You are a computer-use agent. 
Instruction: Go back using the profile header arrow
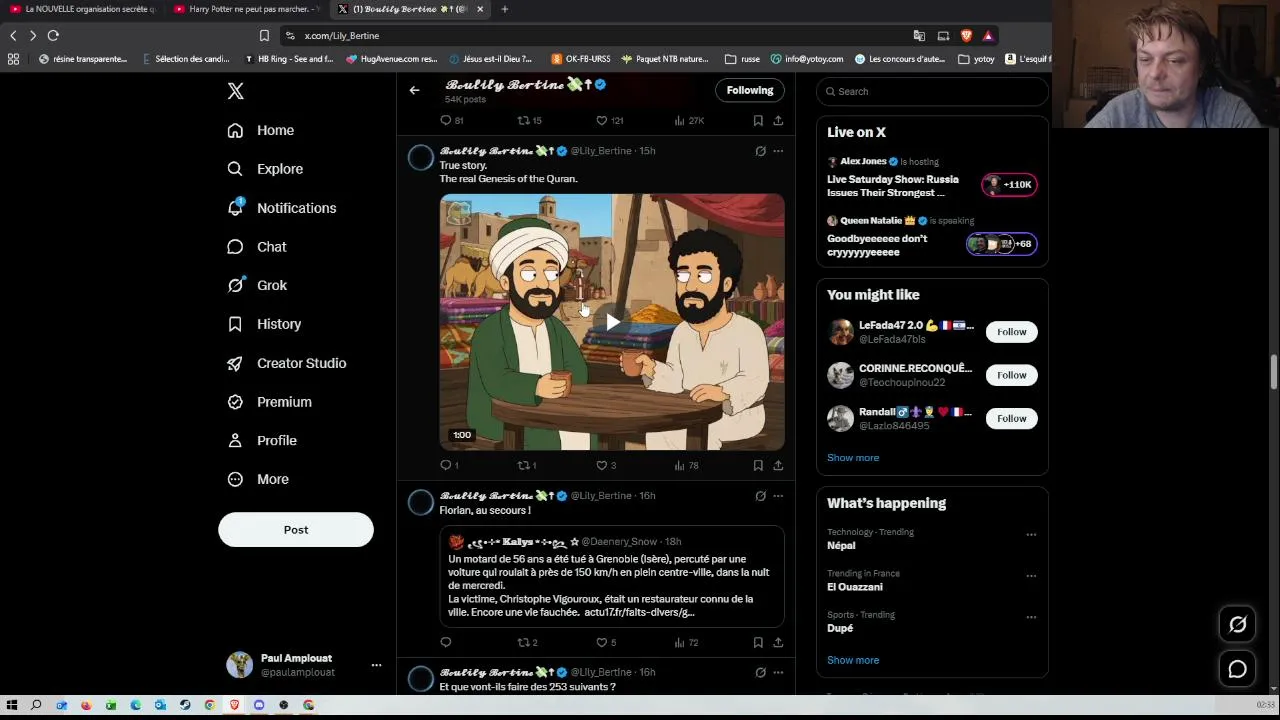pyautogui.click(x=414, y=91)
